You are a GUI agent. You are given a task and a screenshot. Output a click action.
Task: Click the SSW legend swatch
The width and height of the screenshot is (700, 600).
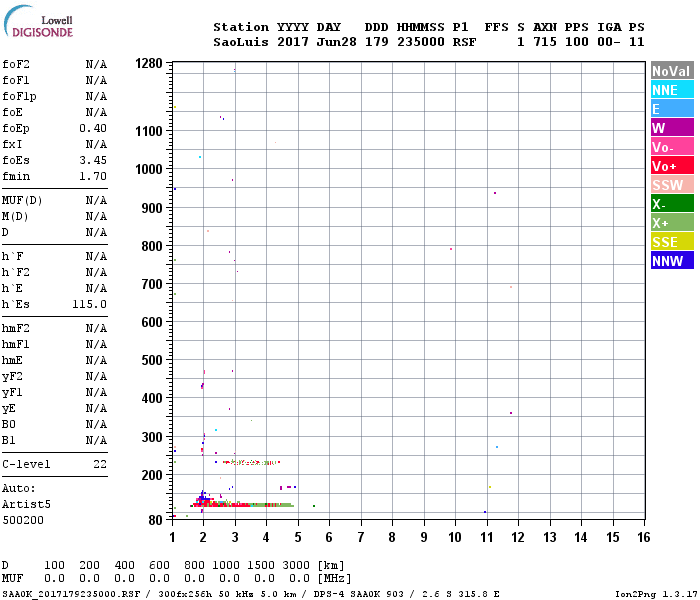click(672, 184)
